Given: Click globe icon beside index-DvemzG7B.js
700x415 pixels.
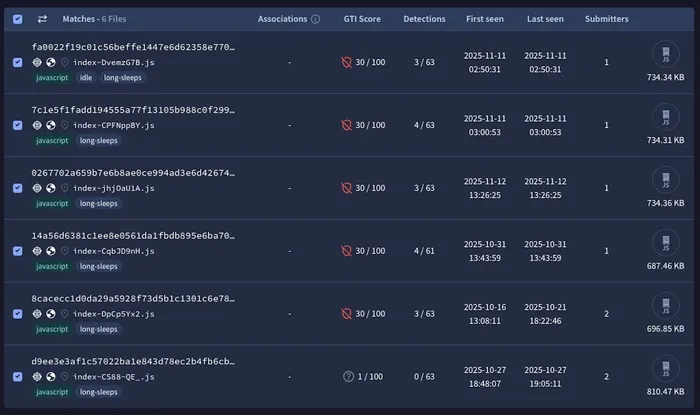Looking at the screenshot, I should [x=51, y=62].
